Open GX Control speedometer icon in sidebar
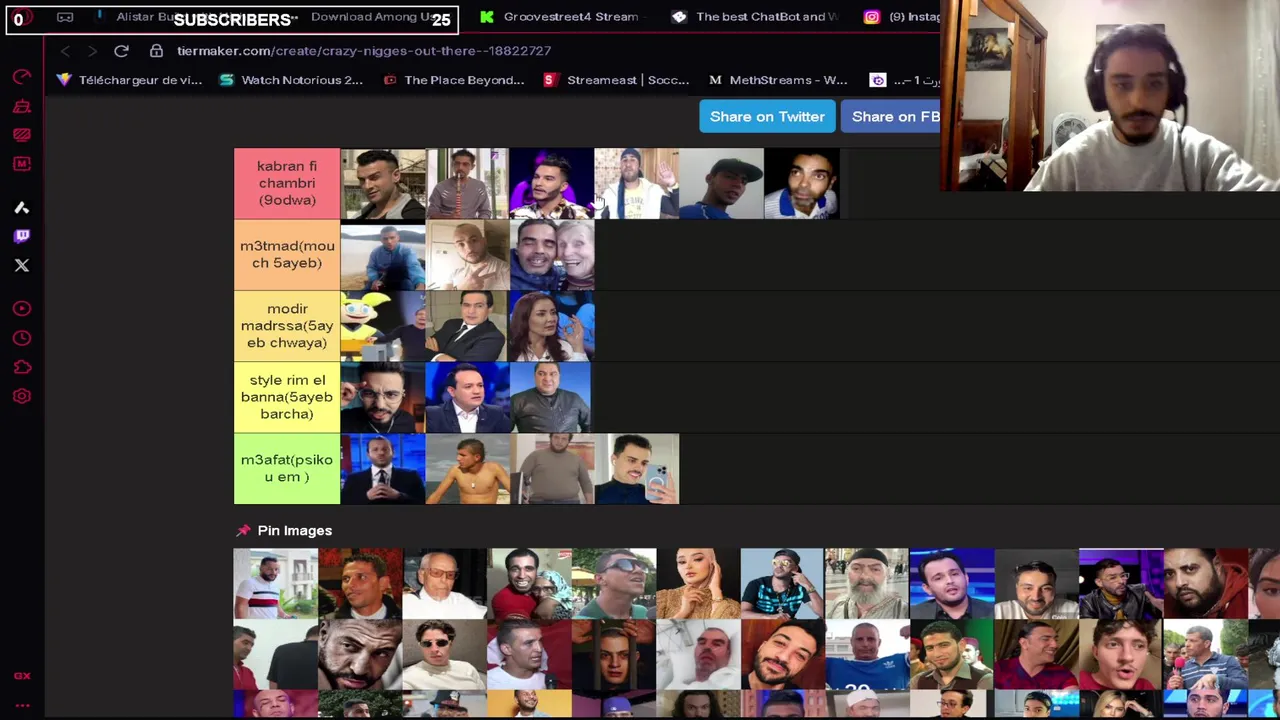This screenshot has height=720, width=1280. coord(22,77)
